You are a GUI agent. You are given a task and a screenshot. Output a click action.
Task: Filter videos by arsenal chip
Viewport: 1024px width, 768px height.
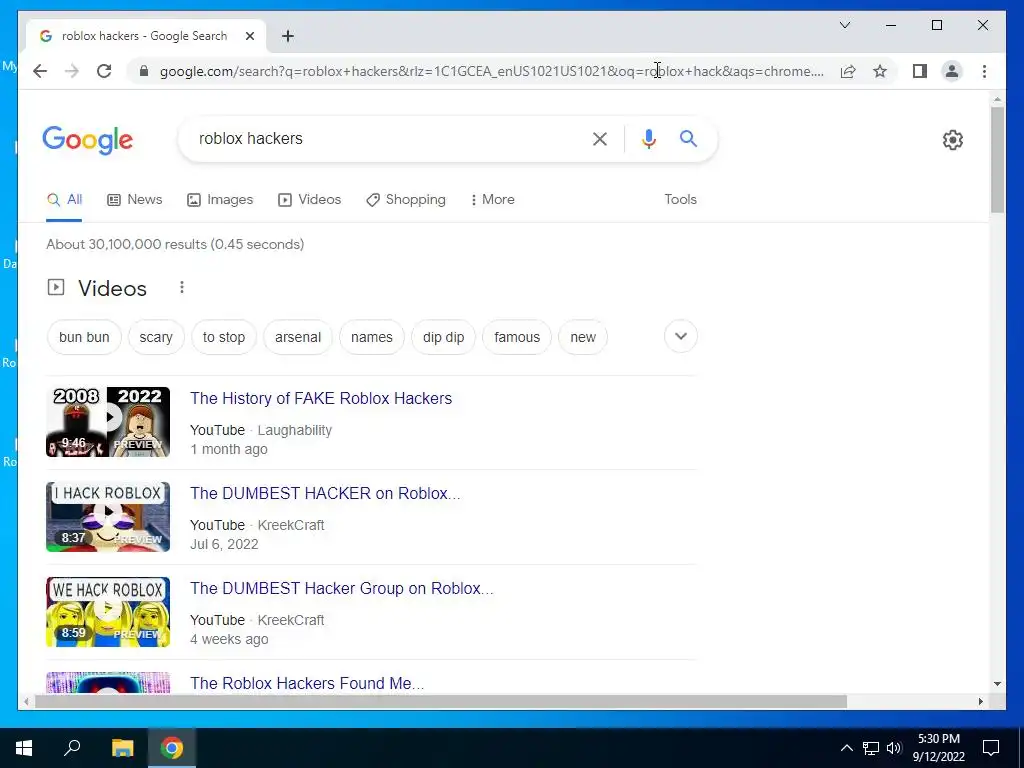point(298,337)
